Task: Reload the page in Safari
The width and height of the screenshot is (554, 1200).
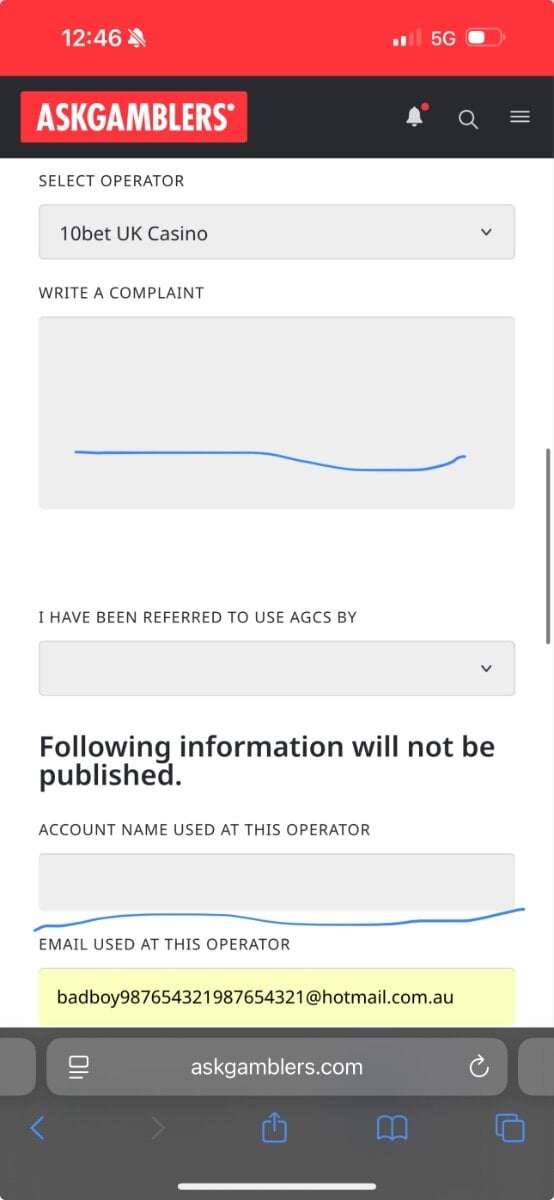Action: coord(479,1066)
